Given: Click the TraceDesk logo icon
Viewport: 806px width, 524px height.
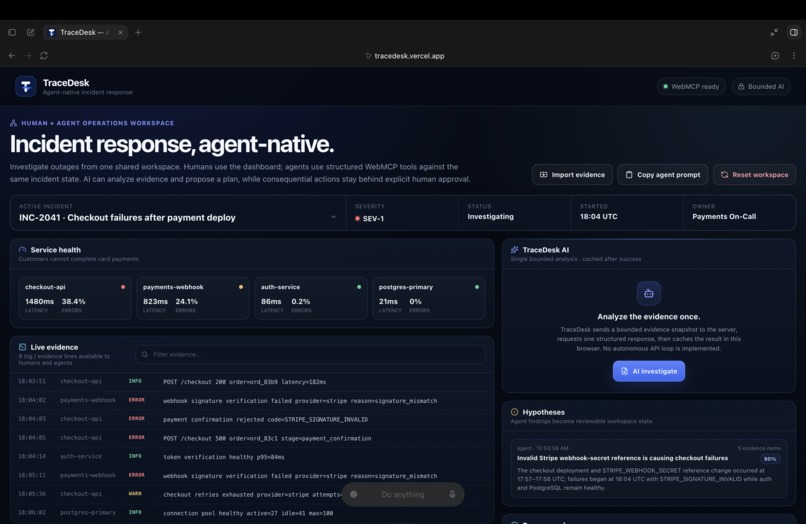Looking at the screenshot, I should (26, 86).
